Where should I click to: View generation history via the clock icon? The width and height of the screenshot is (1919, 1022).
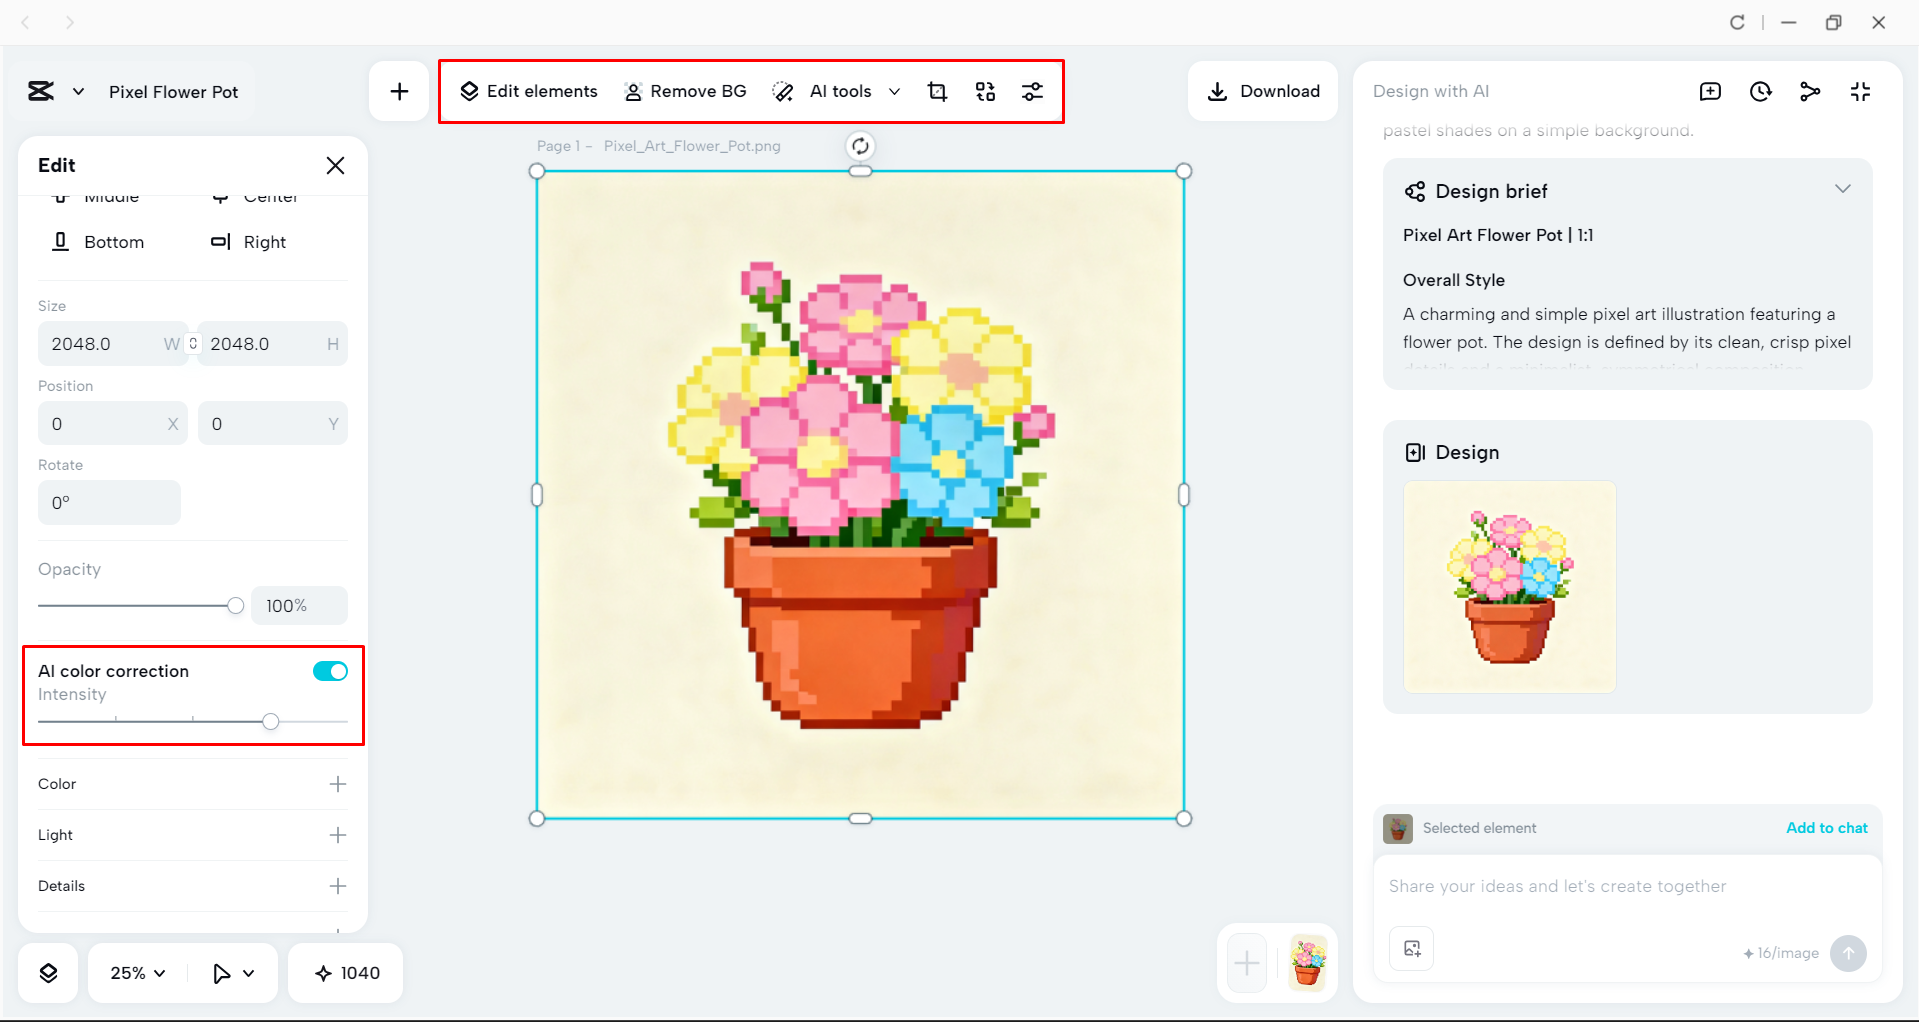1761,91
